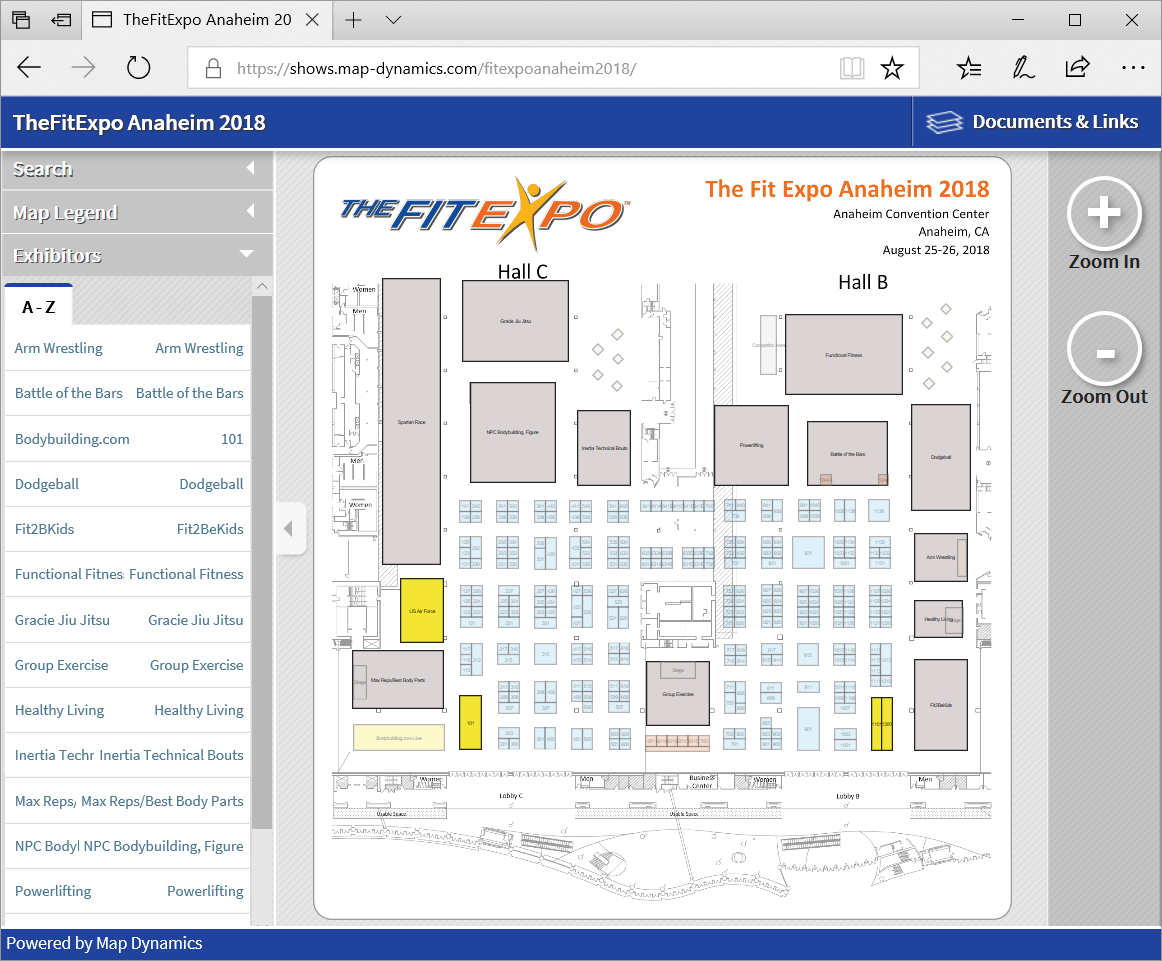The width and height of the screenshot is (1162, 961).
Task: Reload the page with Refresh icon
Action: click(138, 67)
